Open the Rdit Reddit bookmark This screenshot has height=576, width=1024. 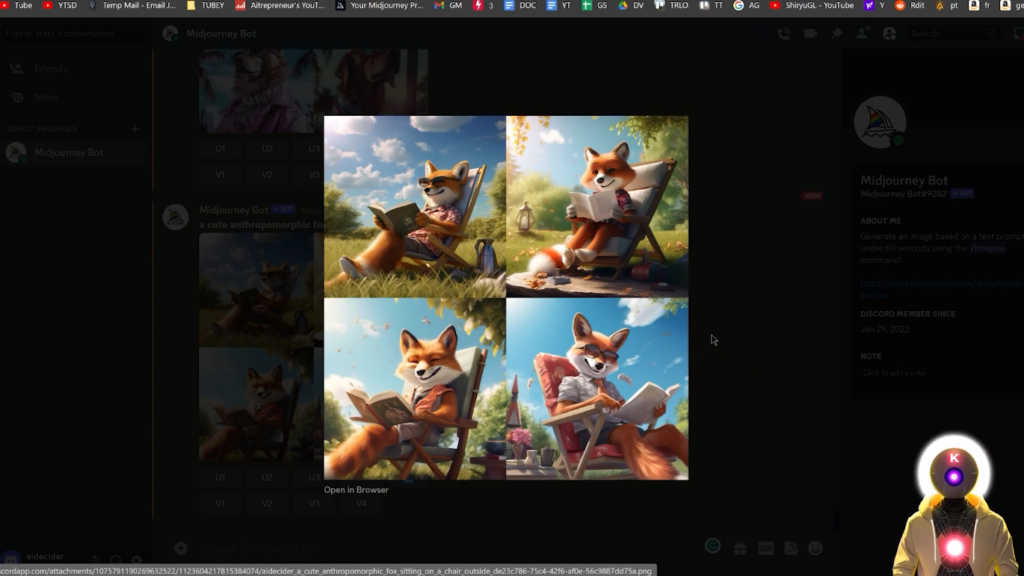pos(910,5)
